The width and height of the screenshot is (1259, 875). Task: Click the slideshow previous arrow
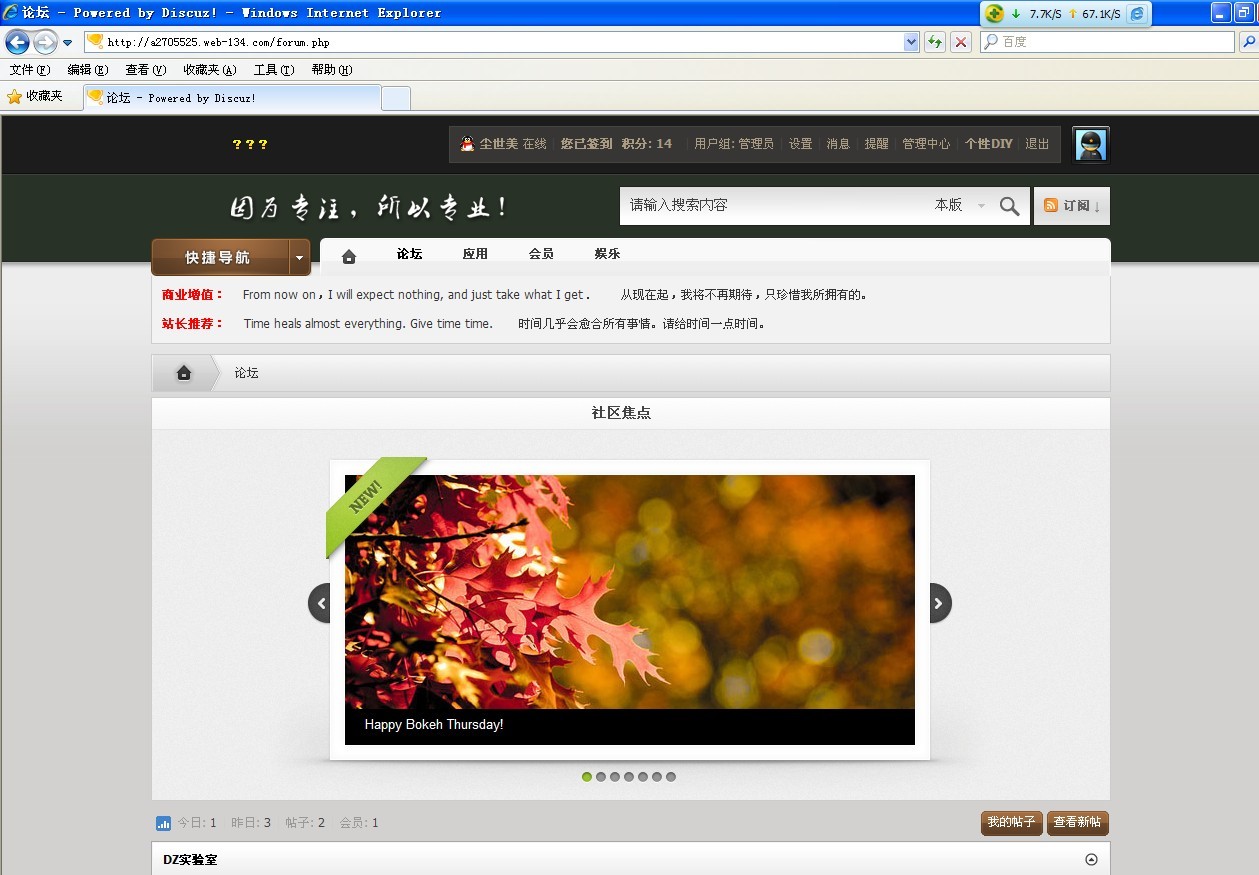tap(320, 603)
